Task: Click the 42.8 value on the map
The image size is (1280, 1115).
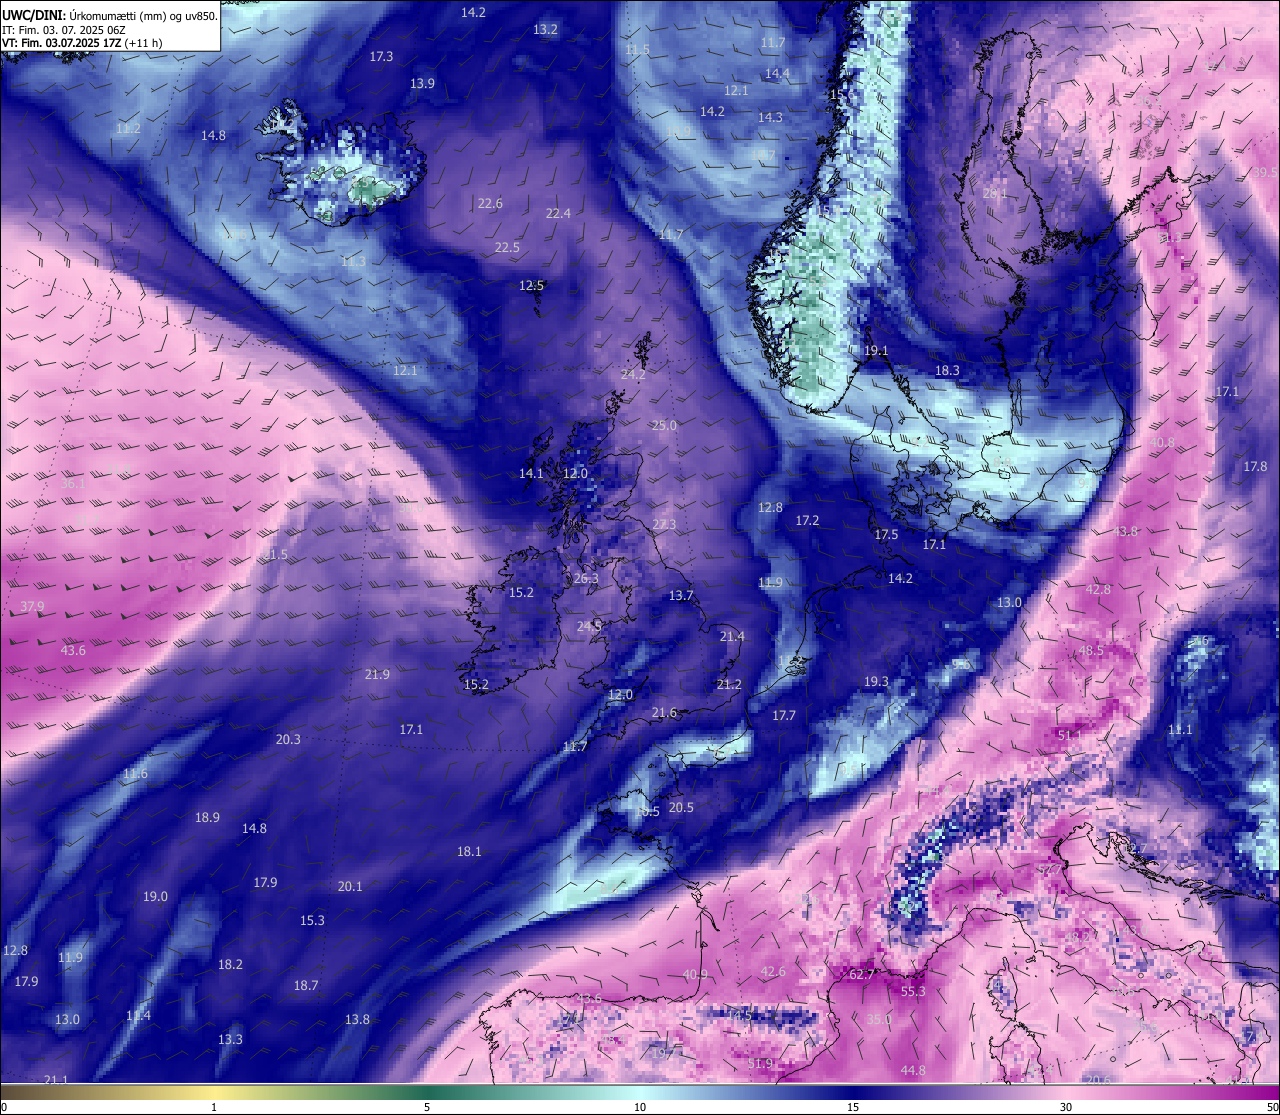Action: coord(1098,590)
